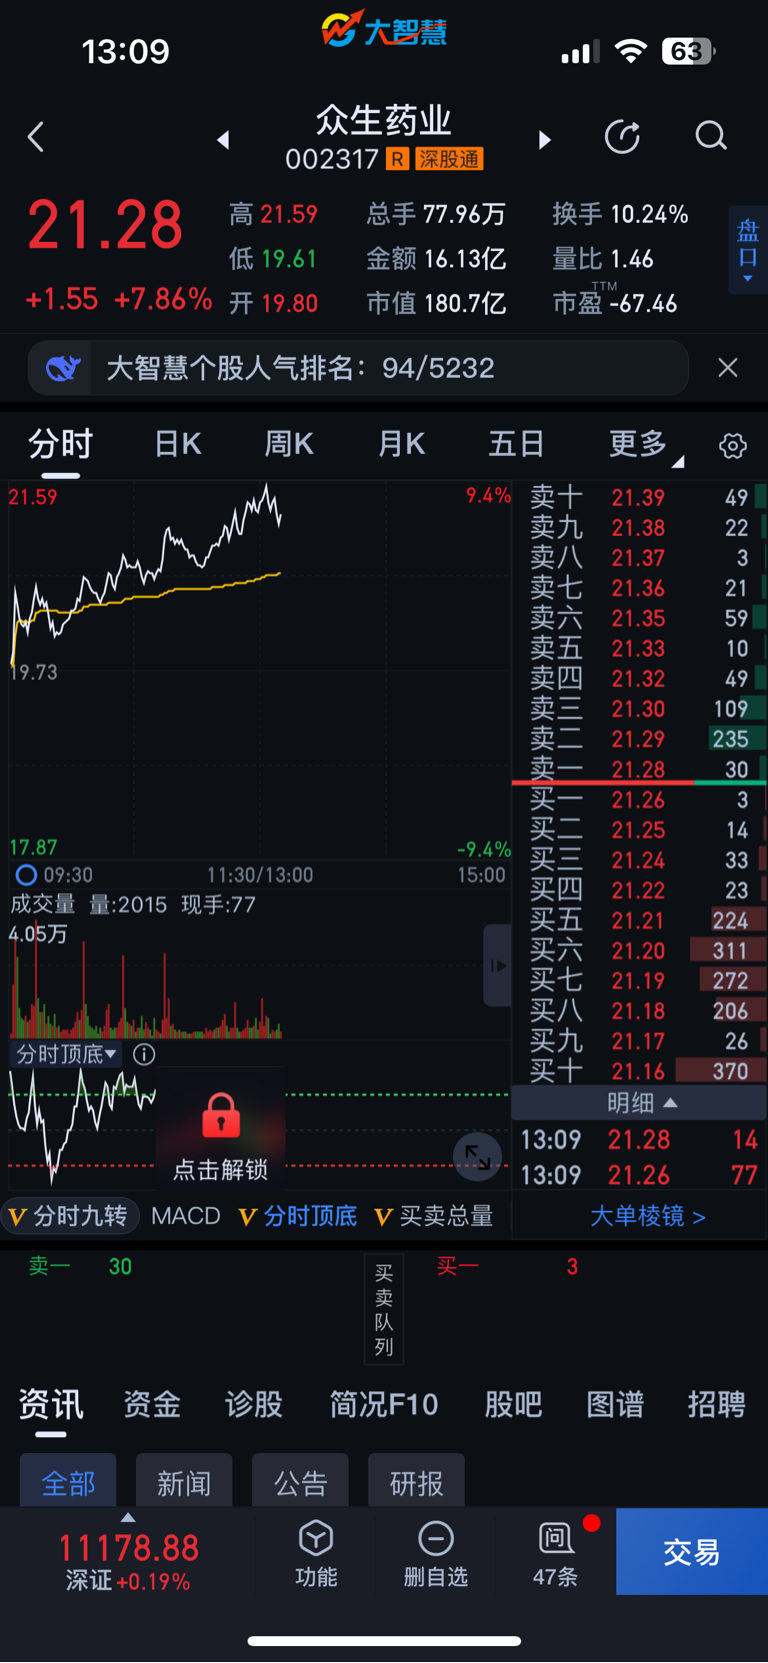The height and width of the screenshot is (1663, 768).
Task: Click the blue circle marker at 09:30
Action: 26,875
